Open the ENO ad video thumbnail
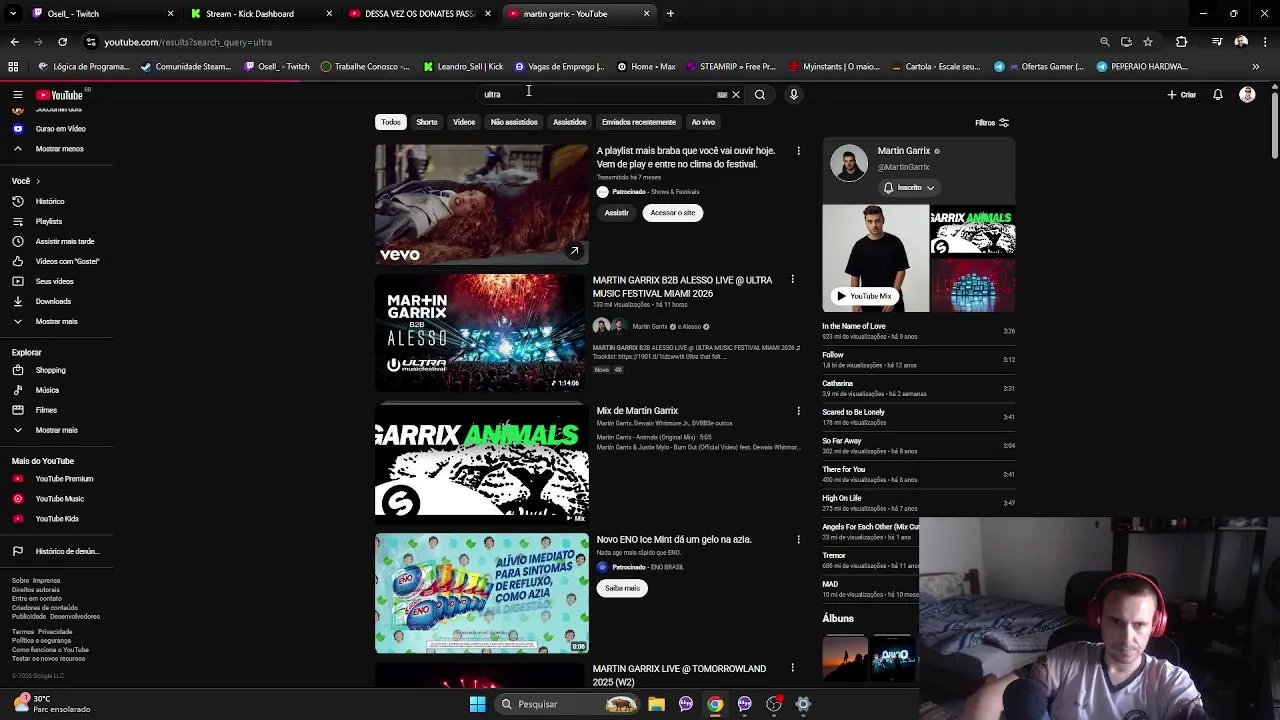Screen dimensions: 1280x720 (x=481, y=594)
